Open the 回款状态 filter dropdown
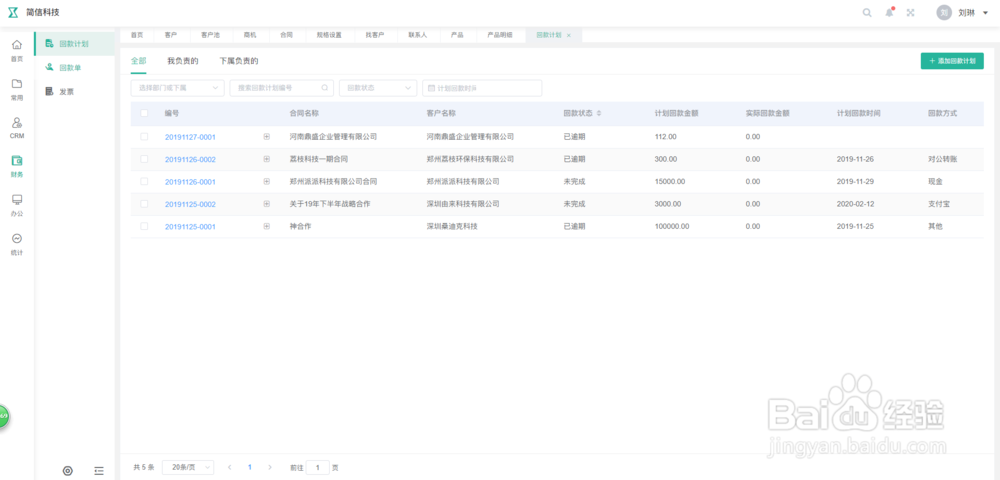The height and width of the screenshot is (480, 1000). (378, 88)
